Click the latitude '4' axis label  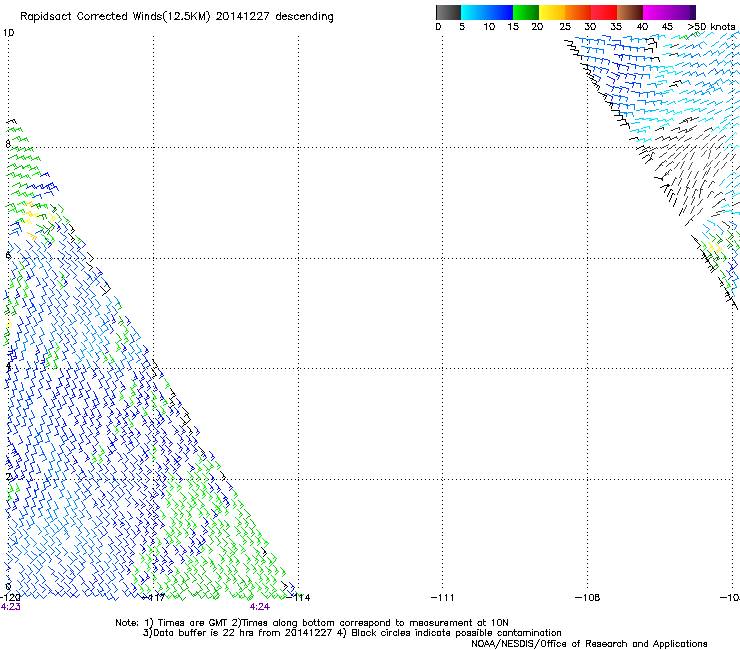[x=8, y=365]
